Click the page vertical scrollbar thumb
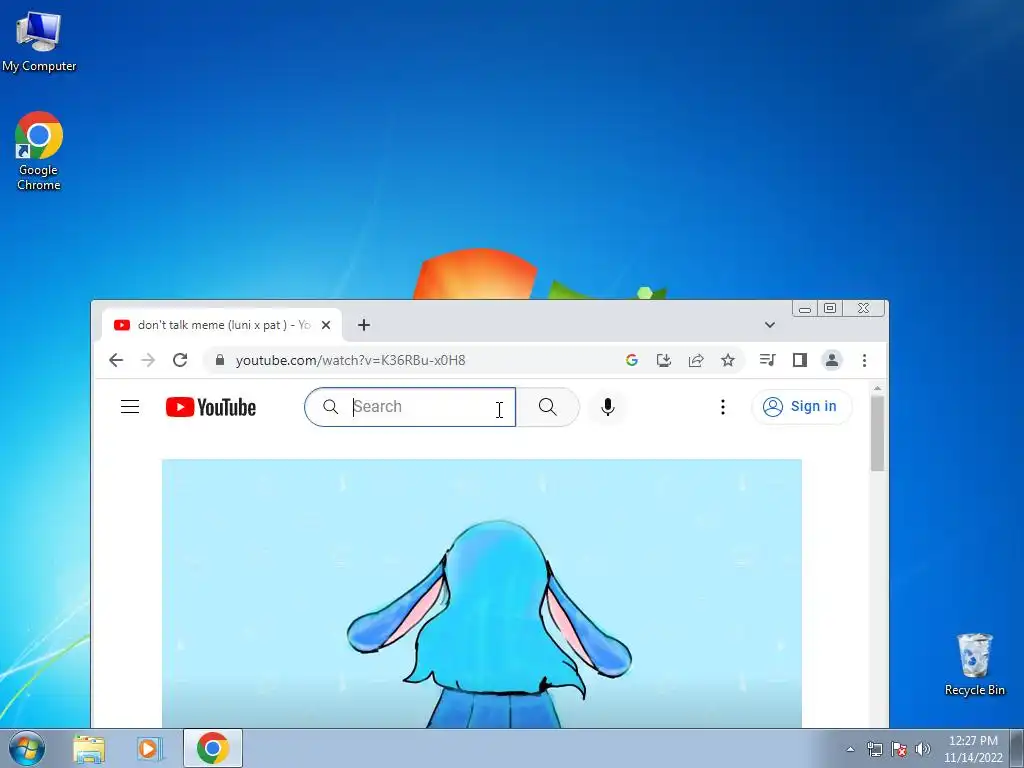 pos(877,432)
